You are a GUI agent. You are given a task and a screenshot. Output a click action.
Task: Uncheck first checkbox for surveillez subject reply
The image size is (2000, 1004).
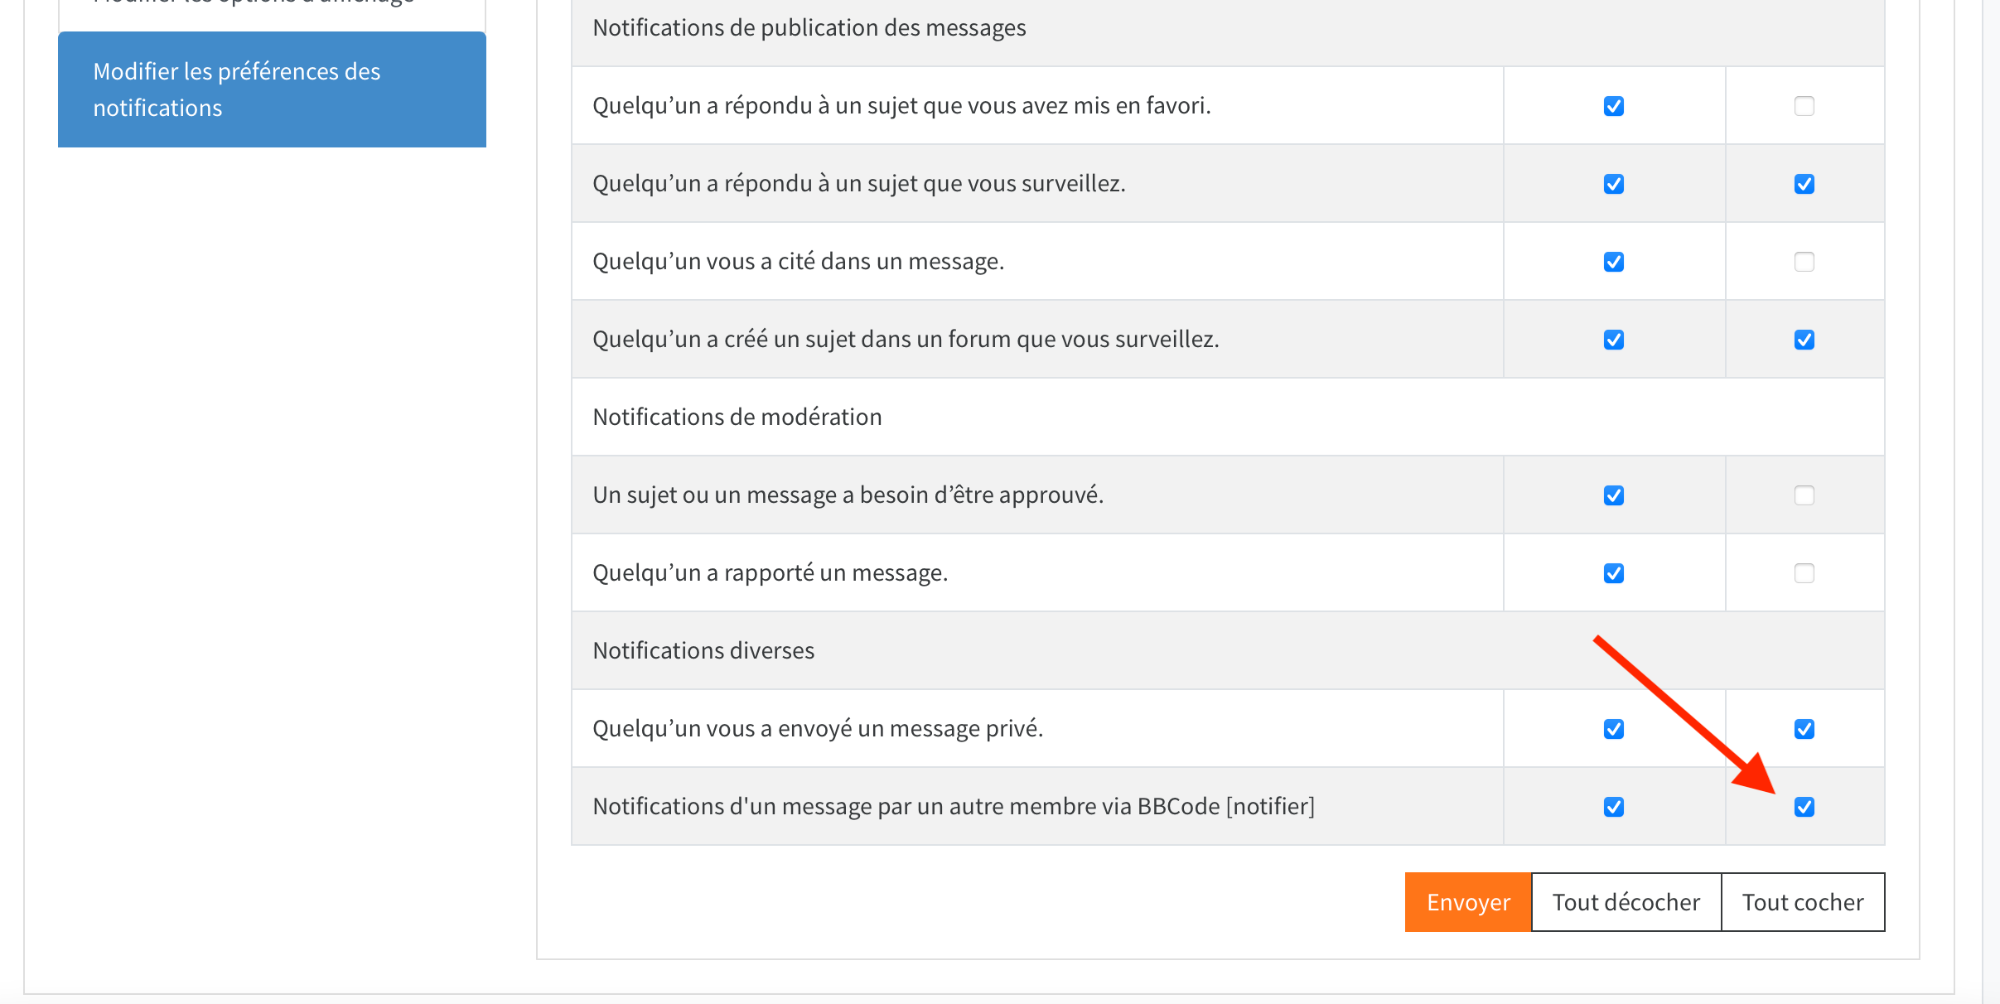[1613, 184]
